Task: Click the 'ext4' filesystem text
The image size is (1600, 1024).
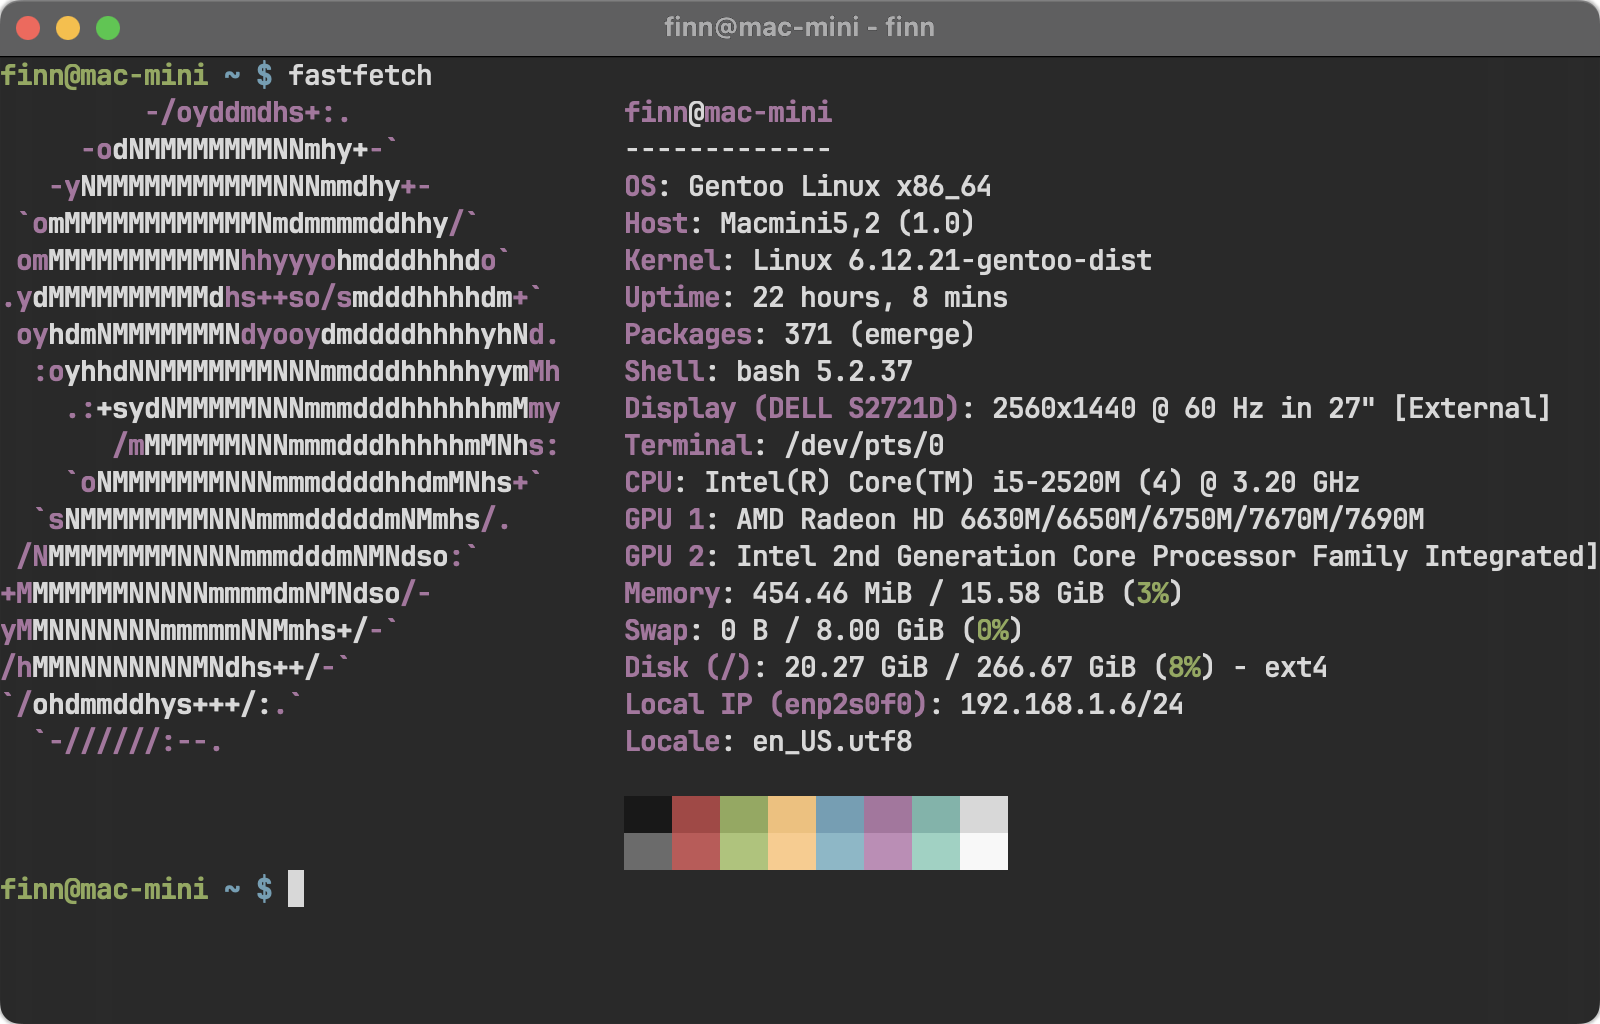Action: pyautogui.click(x=1296, y=667)
